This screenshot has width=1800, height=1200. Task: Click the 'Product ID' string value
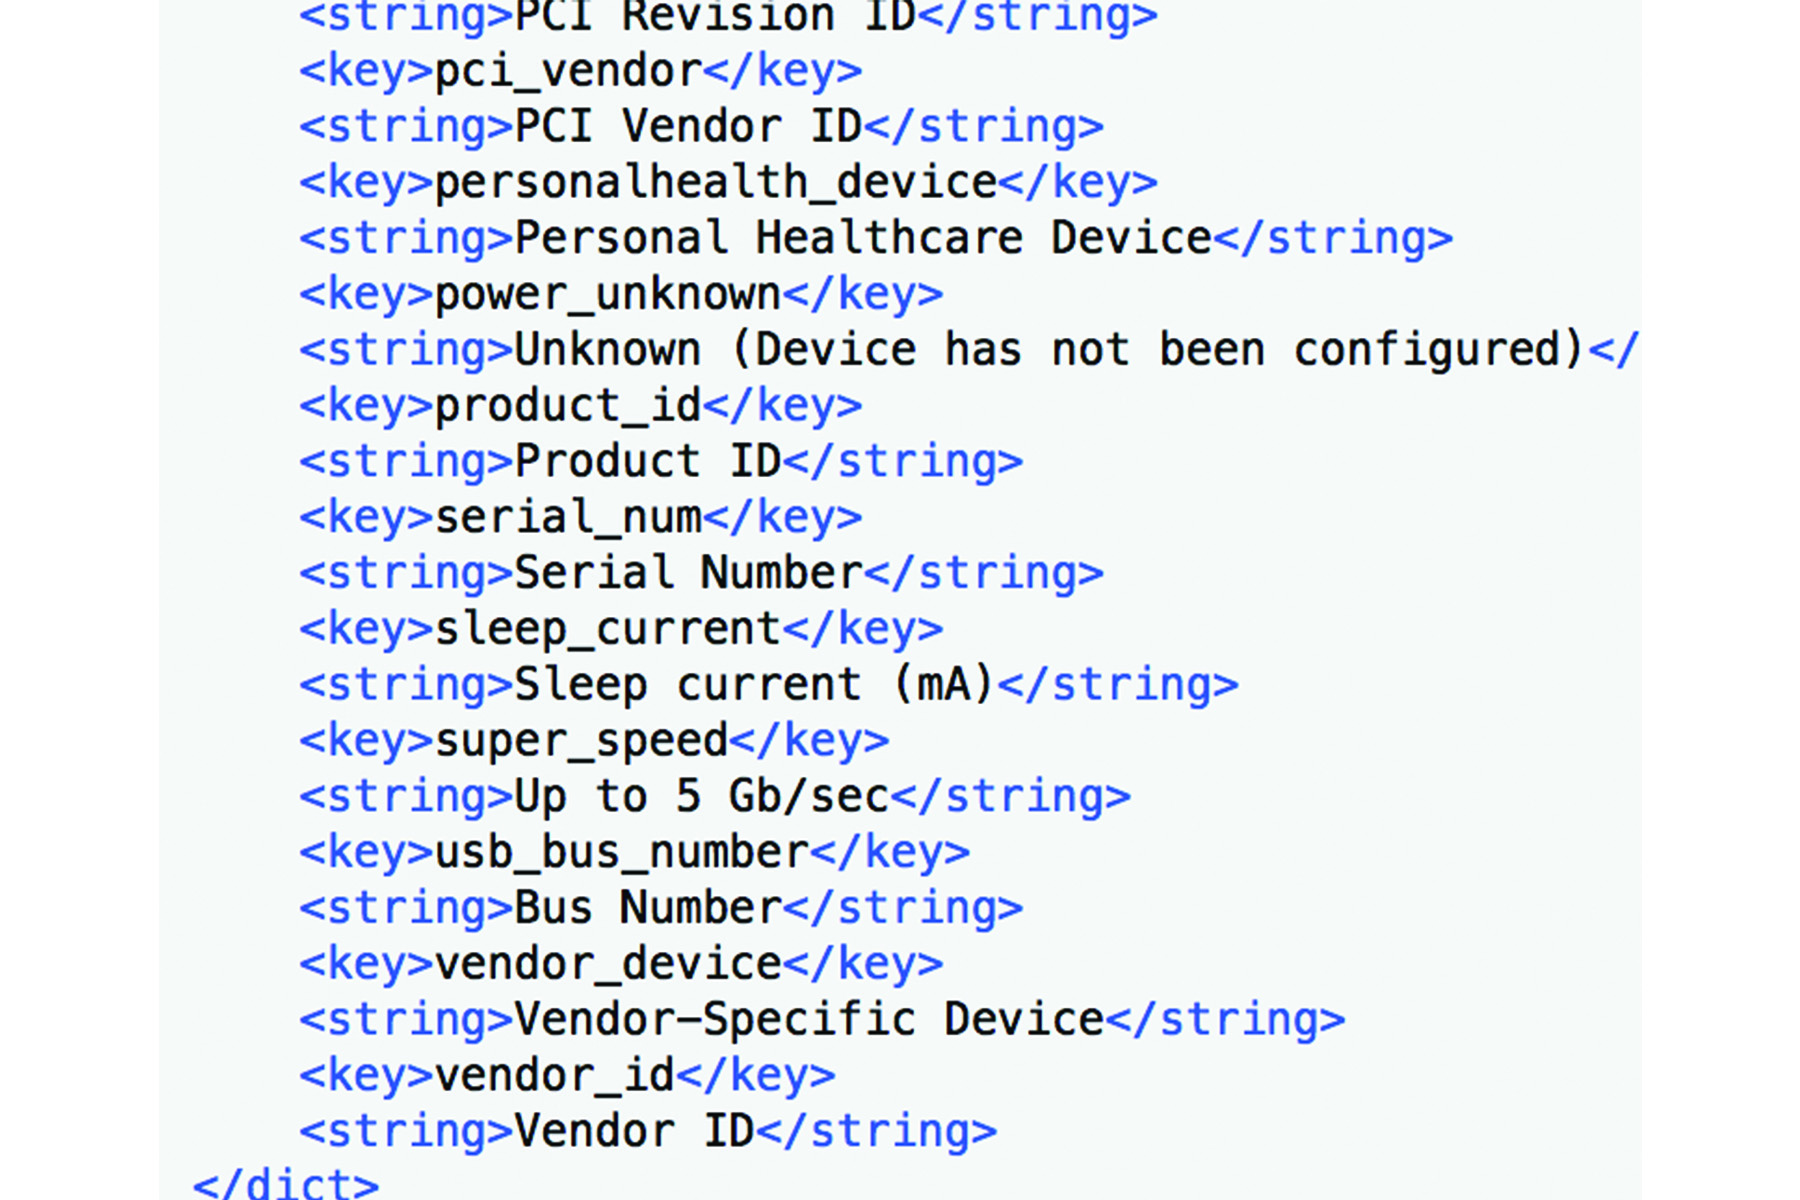coord(647,462)
